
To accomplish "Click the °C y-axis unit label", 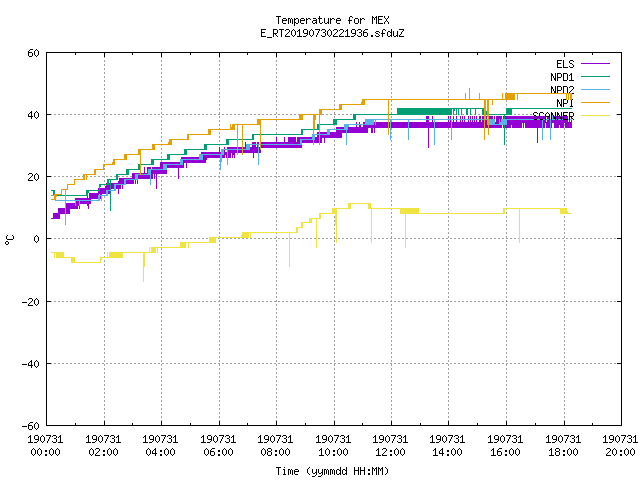I will pyautogui.click(x=10, y=240).
